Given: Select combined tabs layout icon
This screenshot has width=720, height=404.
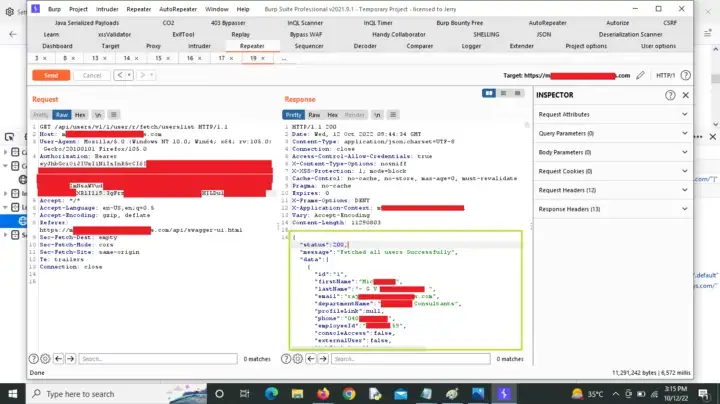Looking at the screenshot, I should [518, 93].
